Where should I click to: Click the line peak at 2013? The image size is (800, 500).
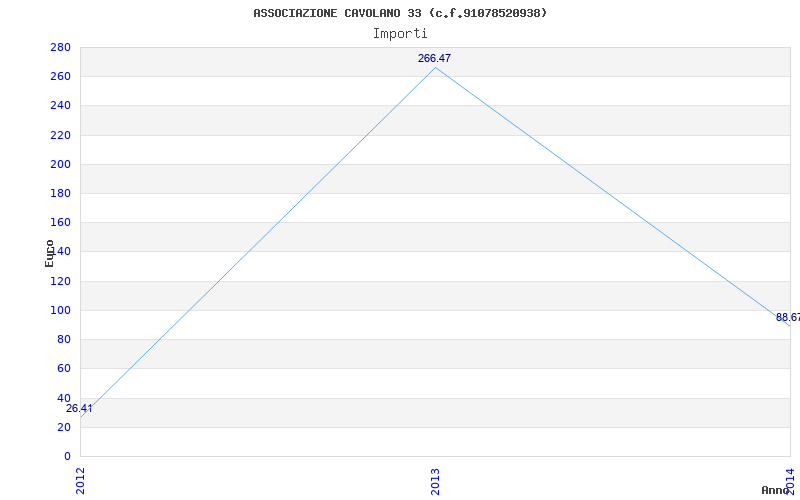(x=435, y=67)
